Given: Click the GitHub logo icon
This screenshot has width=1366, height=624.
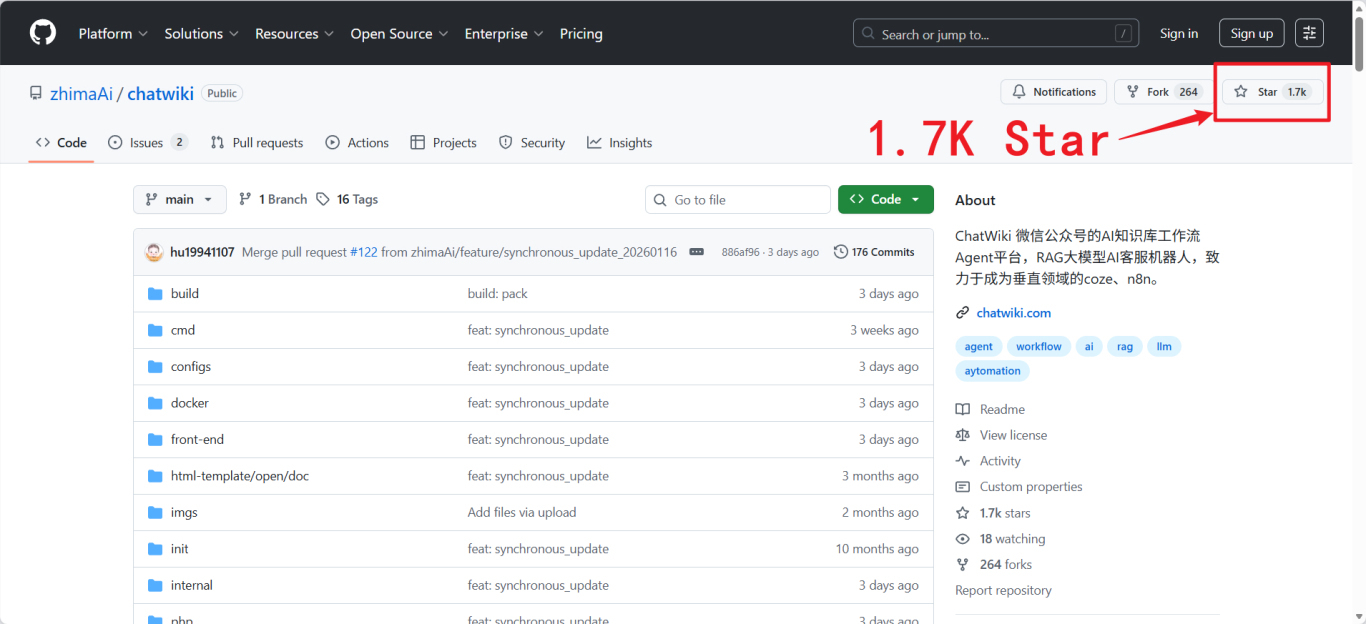Looking at the screenshot, I should tap(43, 33).
